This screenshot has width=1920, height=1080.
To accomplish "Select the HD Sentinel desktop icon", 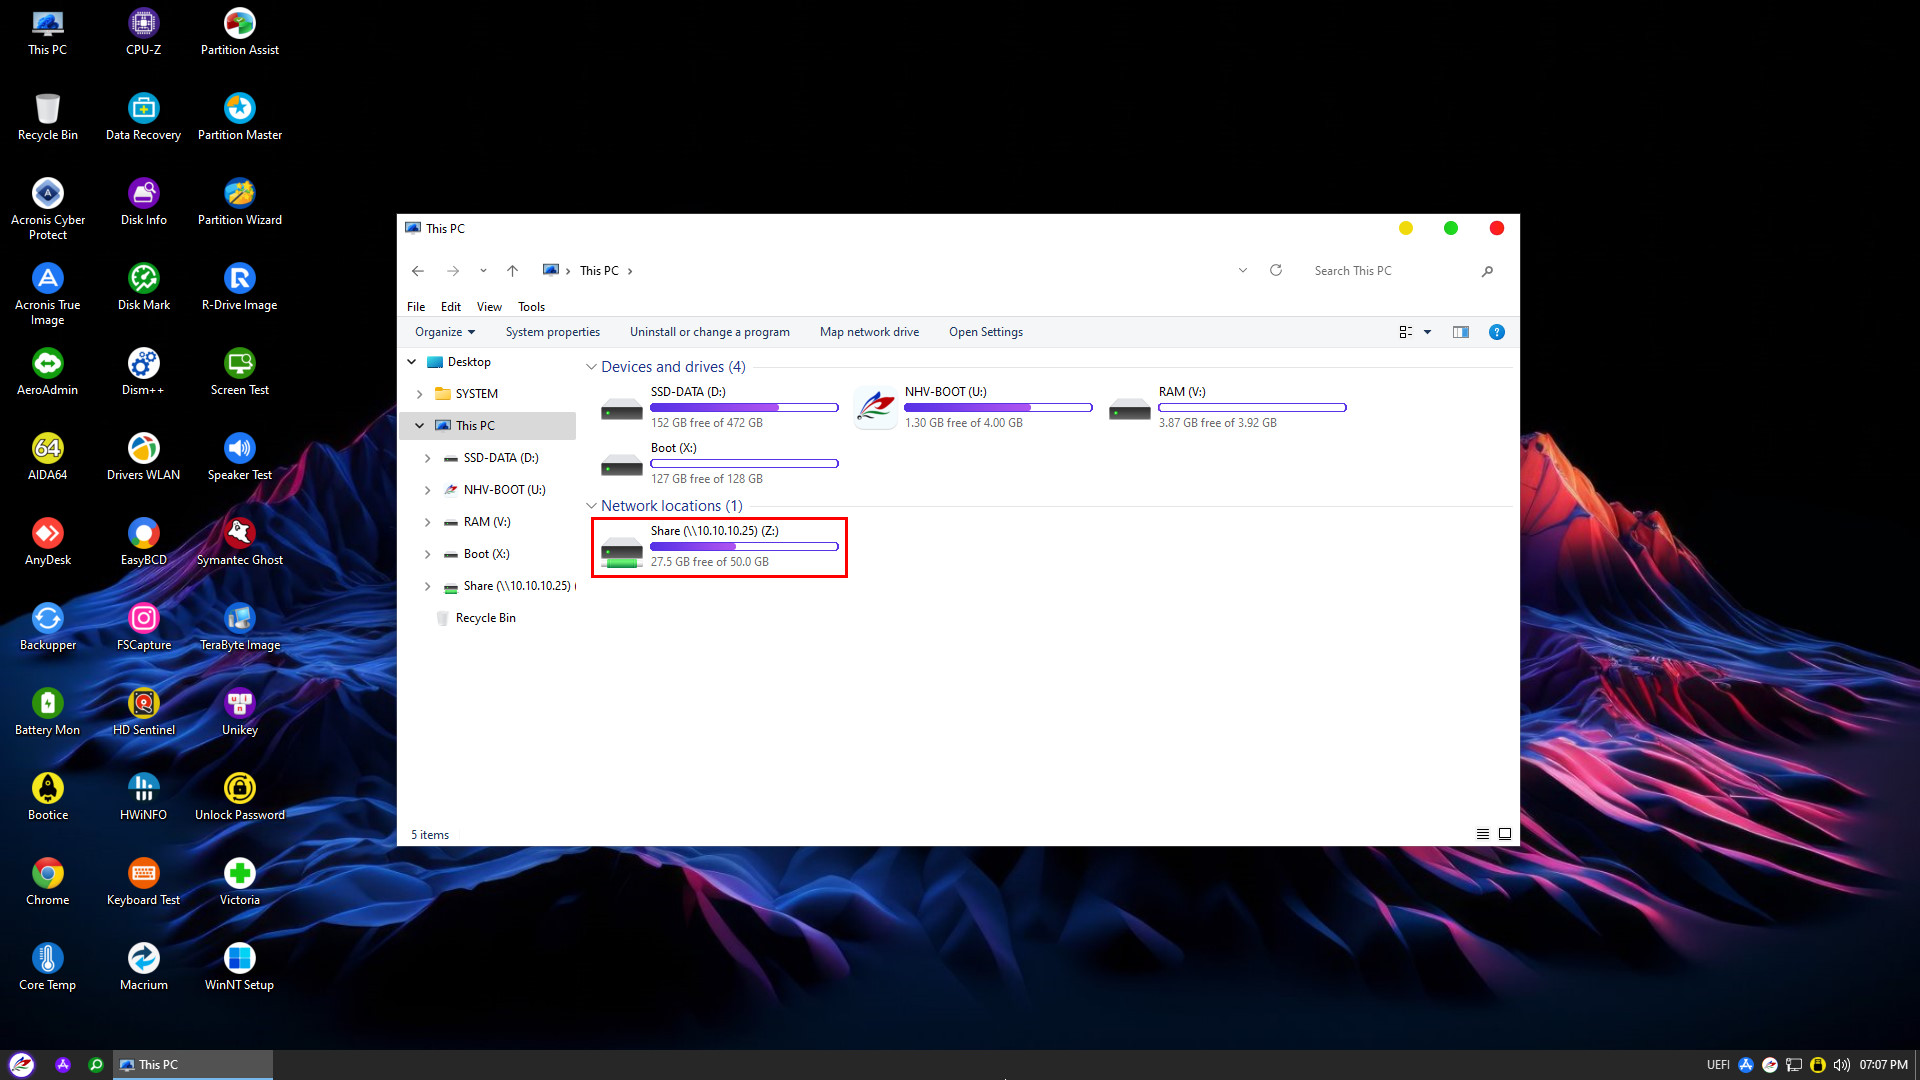I will pos(143,704).
